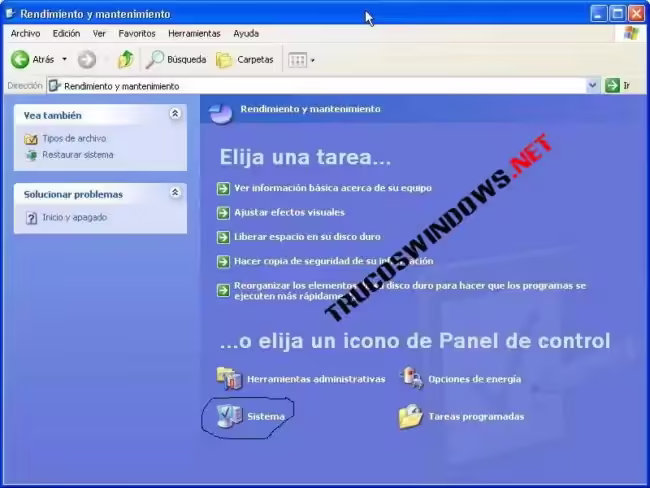This screenshot has height=488, width=650.
Task: Click arrow icon beside Ver información básica
Action: pos(223,189)
